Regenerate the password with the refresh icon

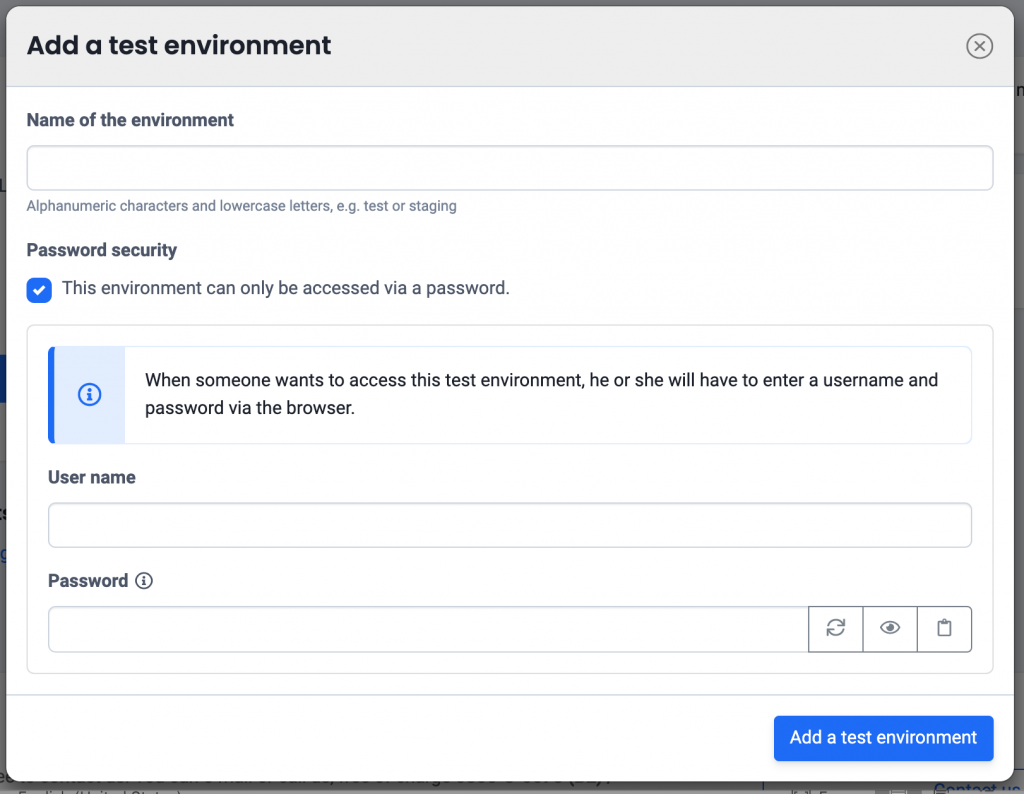click(x=836, y=628)
